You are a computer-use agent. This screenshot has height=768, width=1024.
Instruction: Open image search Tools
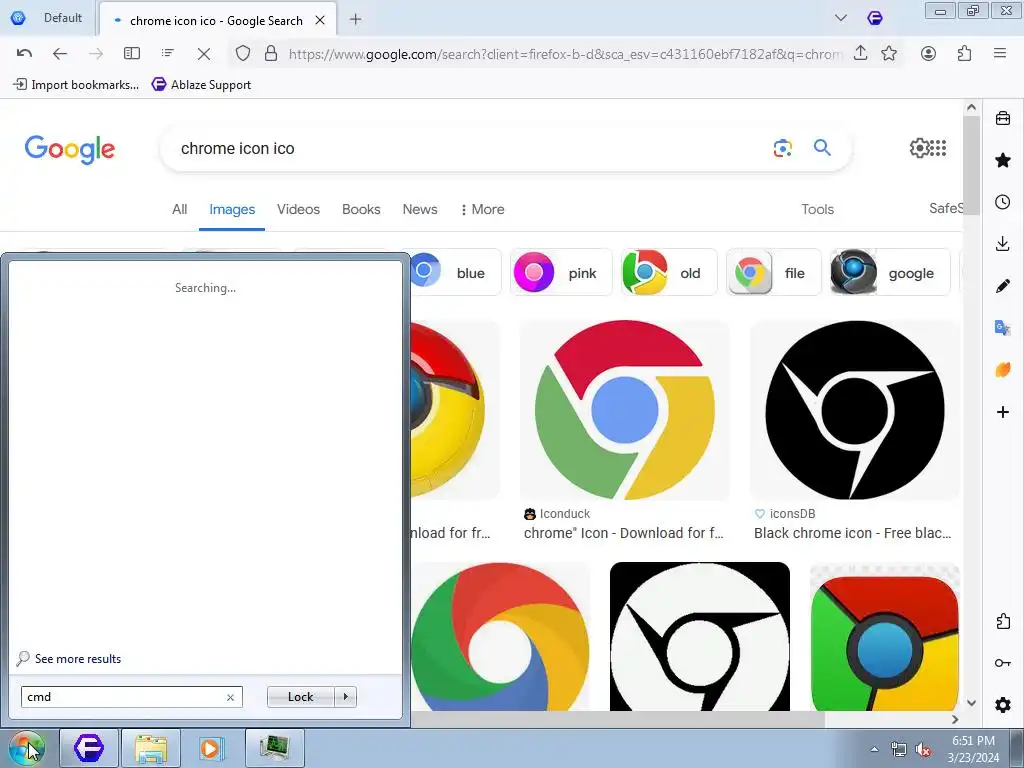tap(818, 209)
